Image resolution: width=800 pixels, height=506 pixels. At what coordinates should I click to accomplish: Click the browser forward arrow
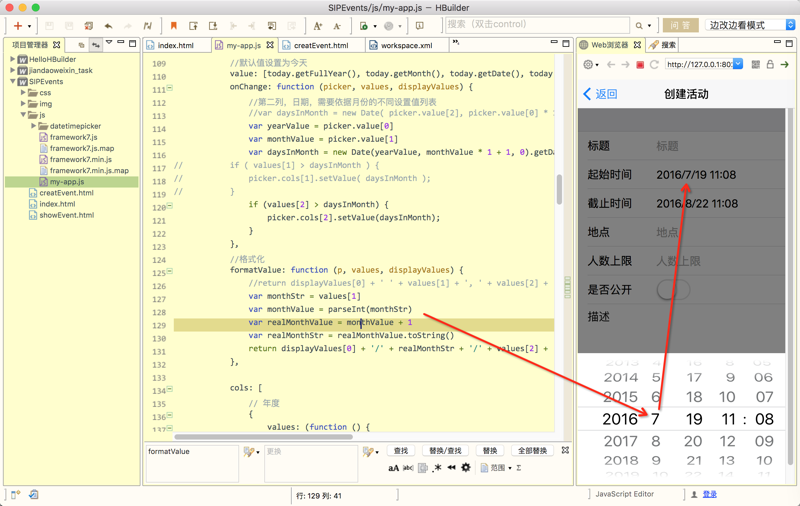(x=625, y=64)
